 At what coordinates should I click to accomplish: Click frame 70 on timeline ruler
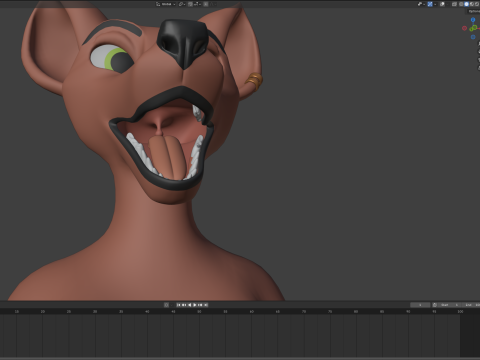pyautogui.click(x=304, y=311)
